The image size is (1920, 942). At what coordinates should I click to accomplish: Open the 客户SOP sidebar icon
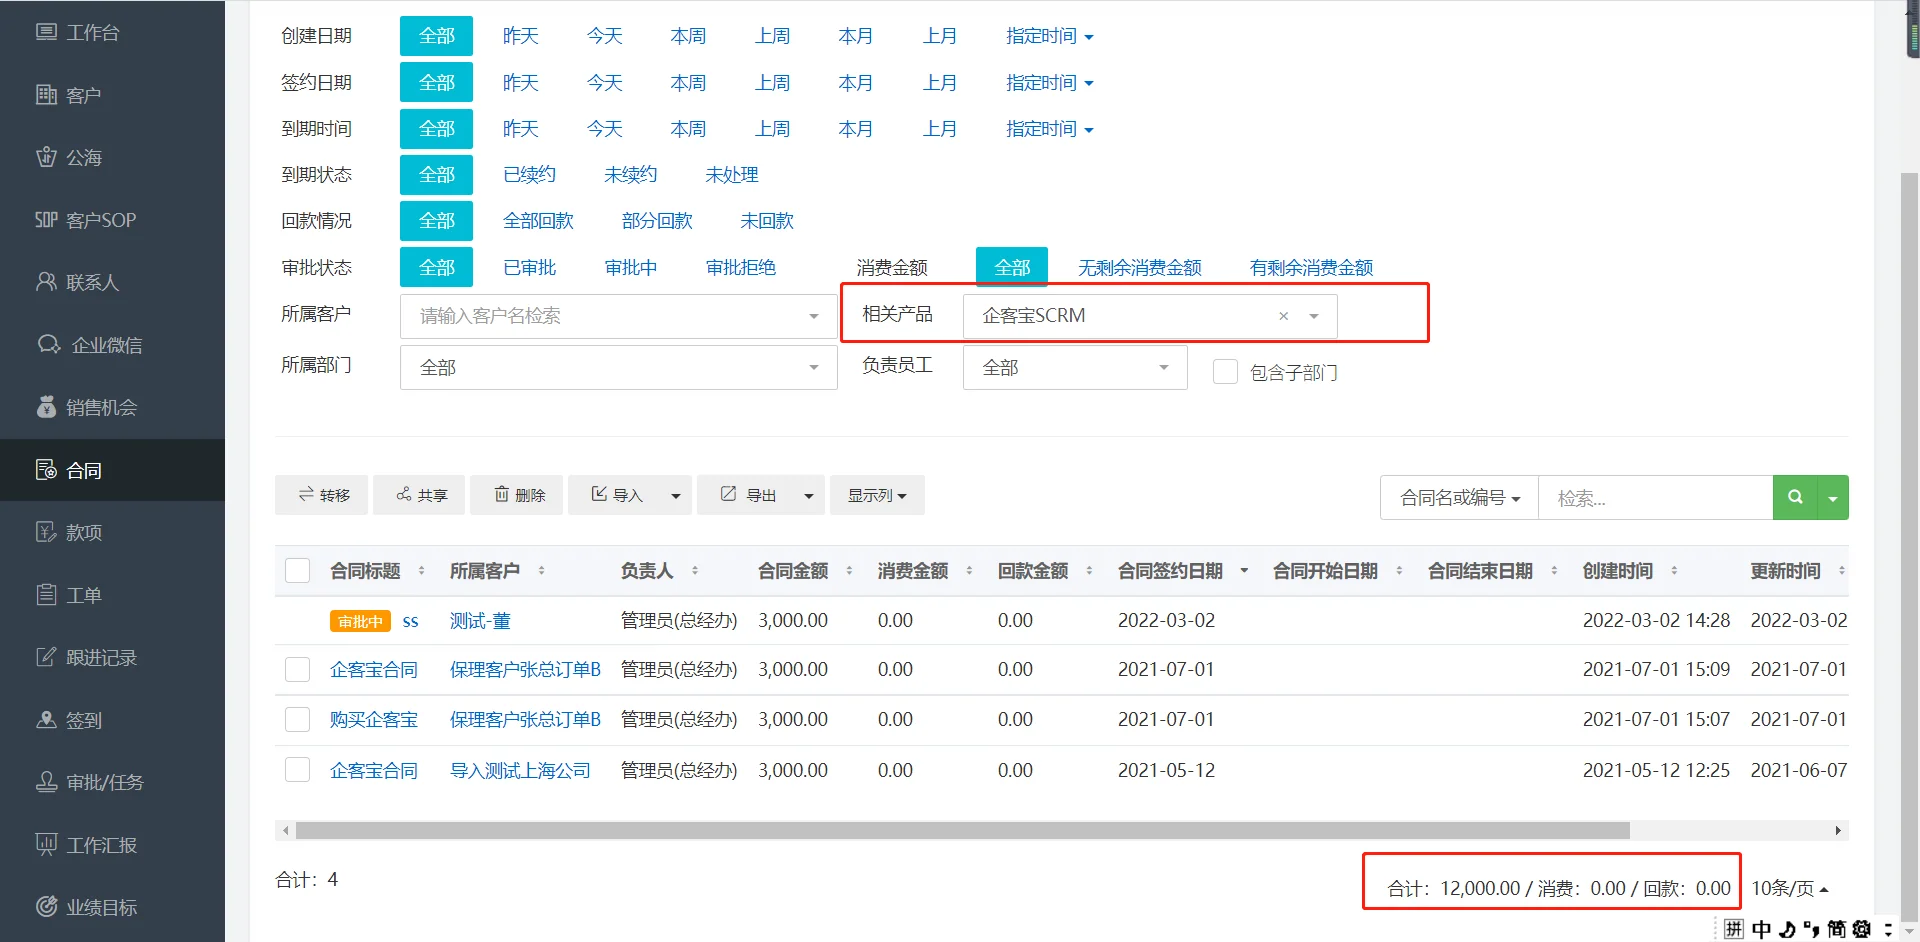(46, 220)
